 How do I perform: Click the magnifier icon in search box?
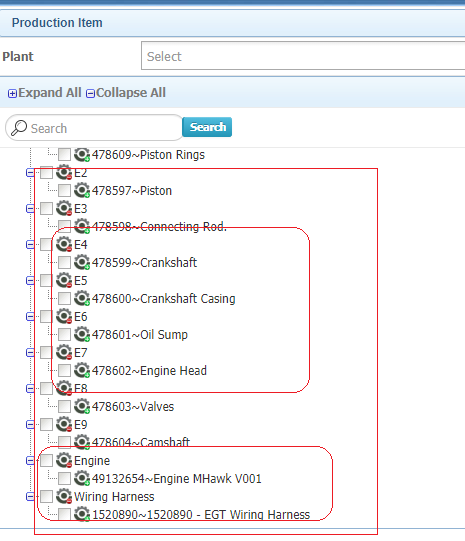click(19, 128)
